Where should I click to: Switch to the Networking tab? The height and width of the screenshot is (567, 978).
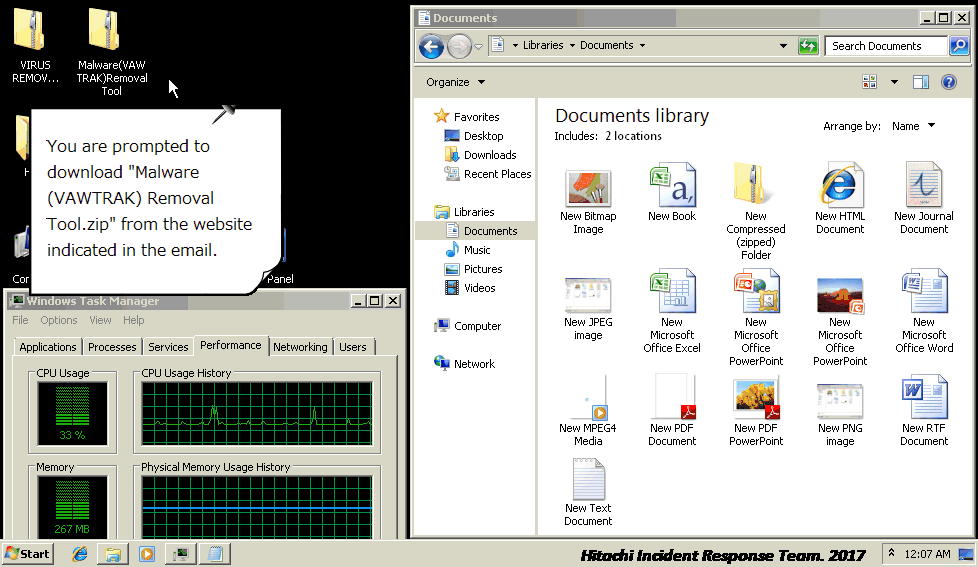[x=300, y=347]
